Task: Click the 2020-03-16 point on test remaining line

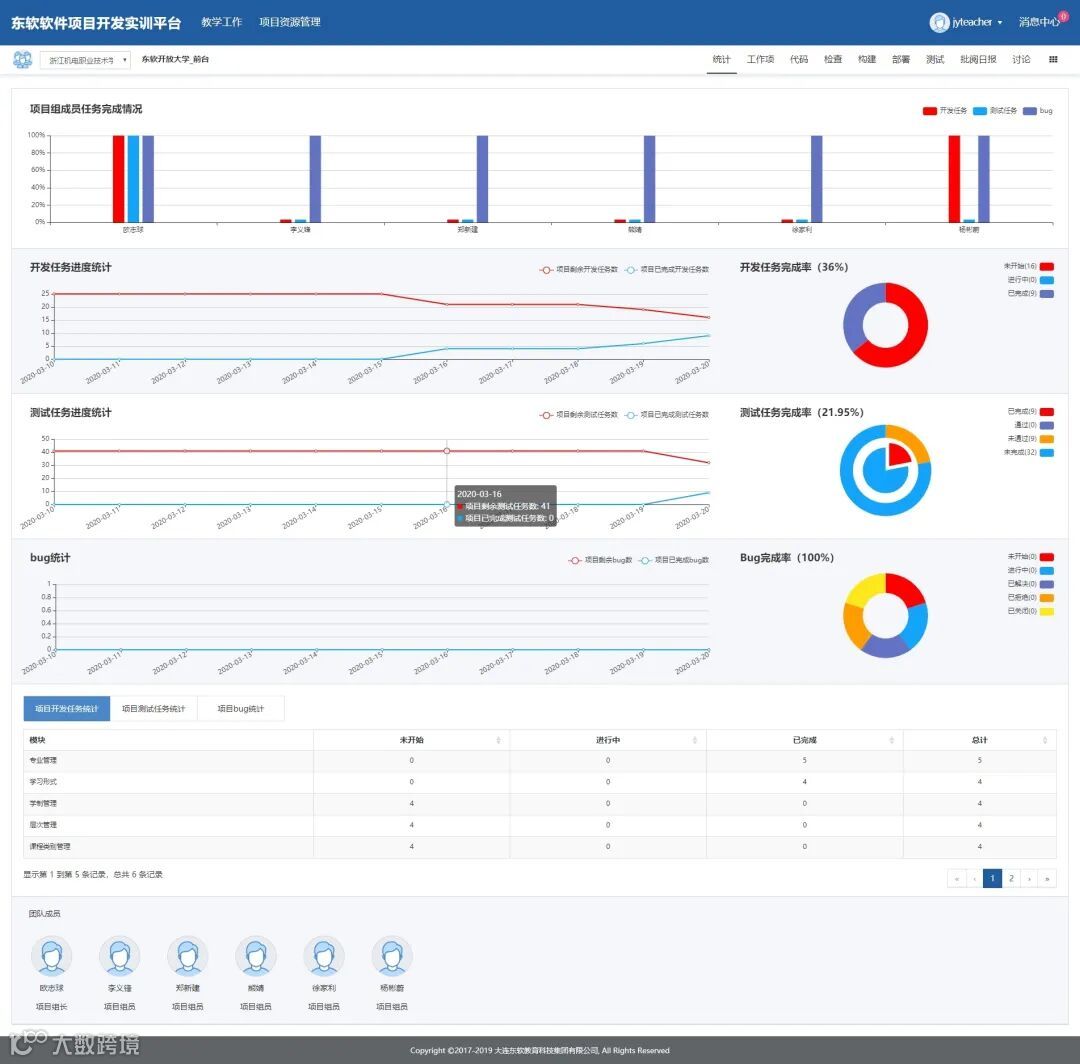Action: (x=447, y=451)
